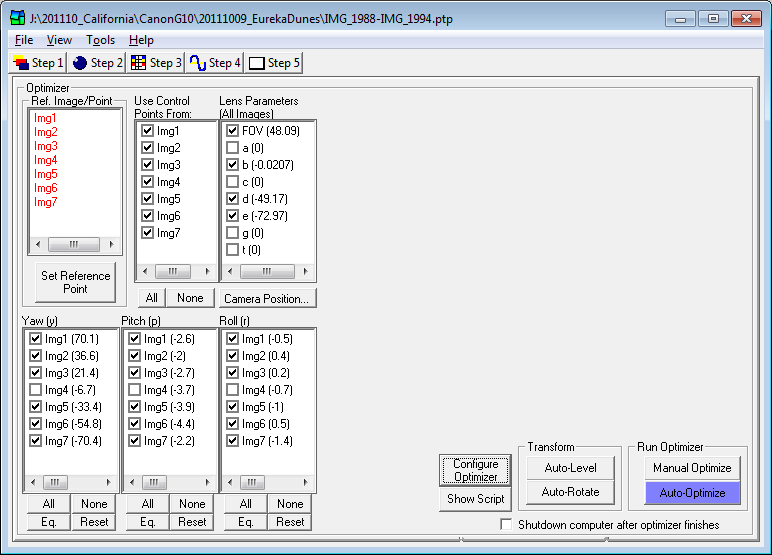Open the Step 3 tab
This screenshot has height=555, width=772.
(156, 63)
